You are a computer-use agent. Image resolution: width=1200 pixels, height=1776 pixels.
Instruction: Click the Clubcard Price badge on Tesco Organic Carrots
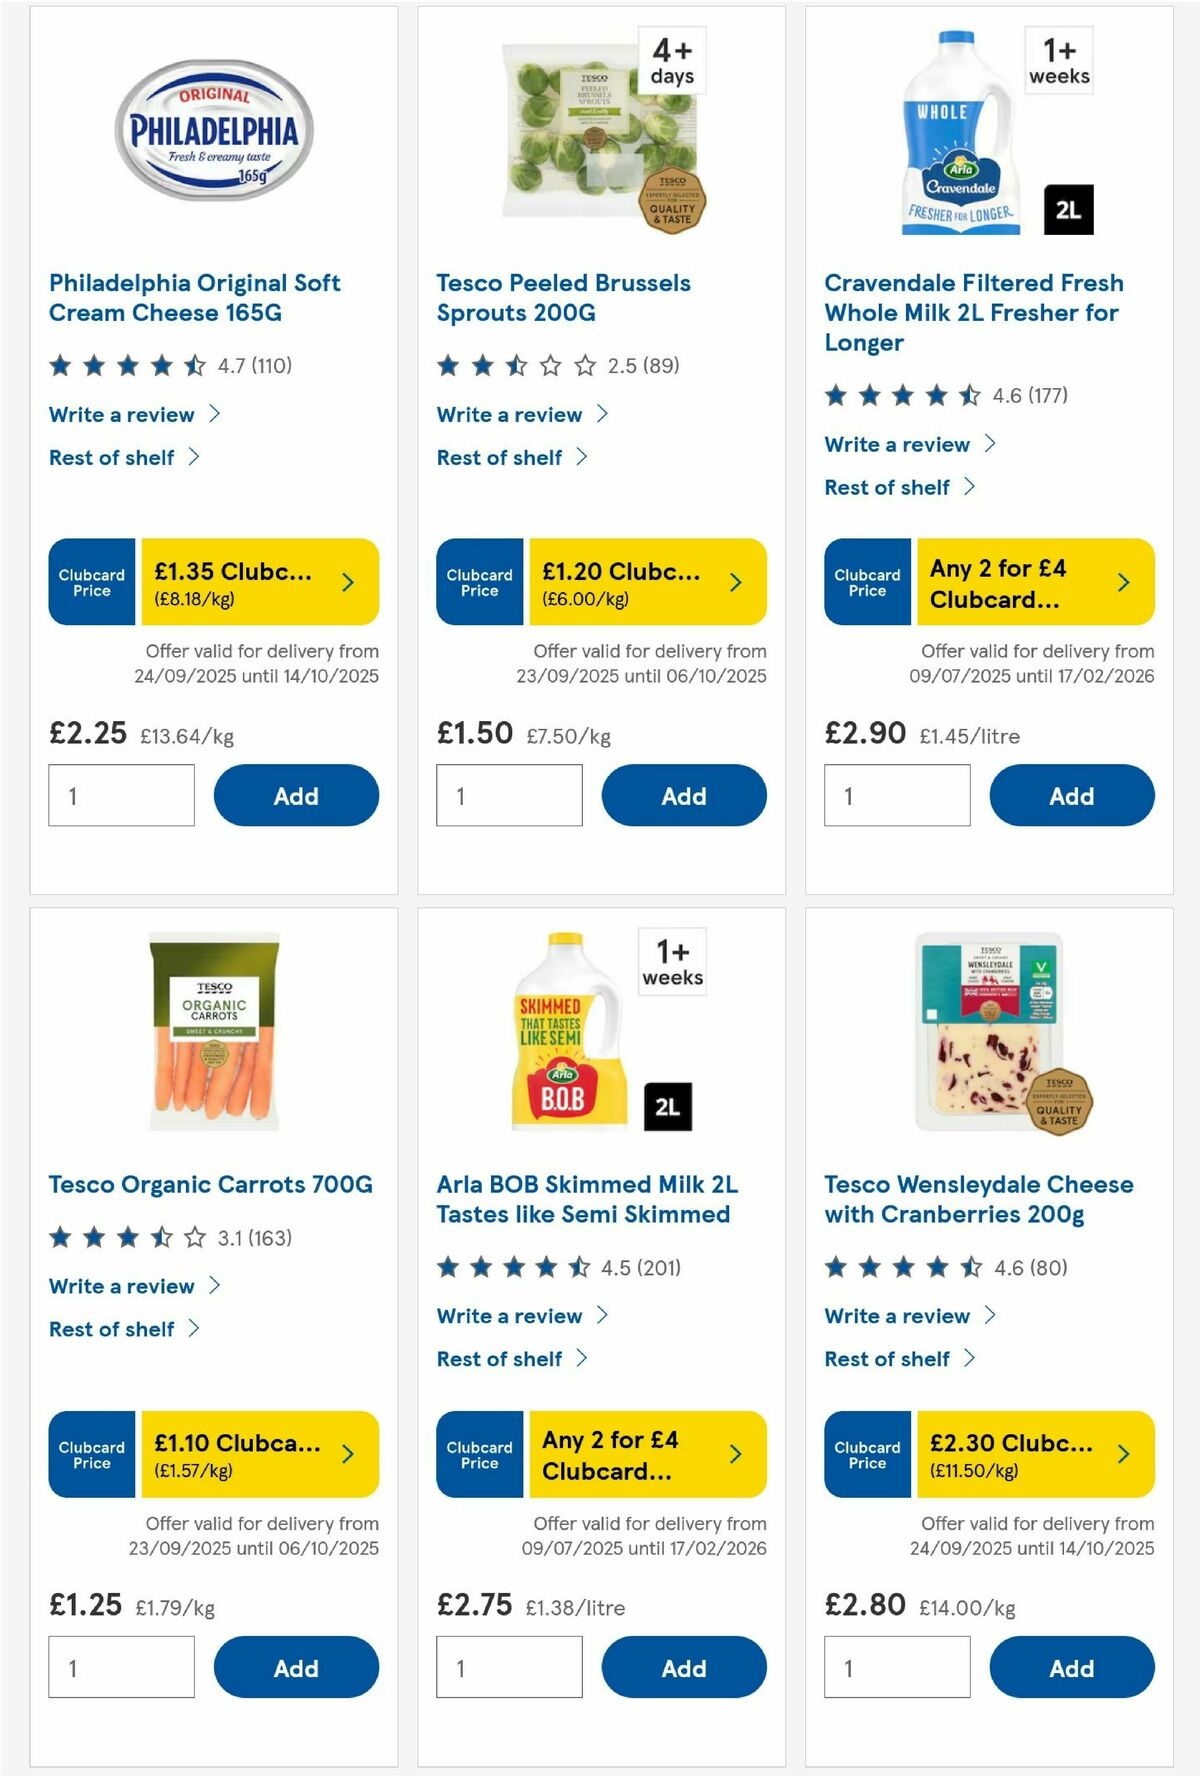(x=90, y=1454)
